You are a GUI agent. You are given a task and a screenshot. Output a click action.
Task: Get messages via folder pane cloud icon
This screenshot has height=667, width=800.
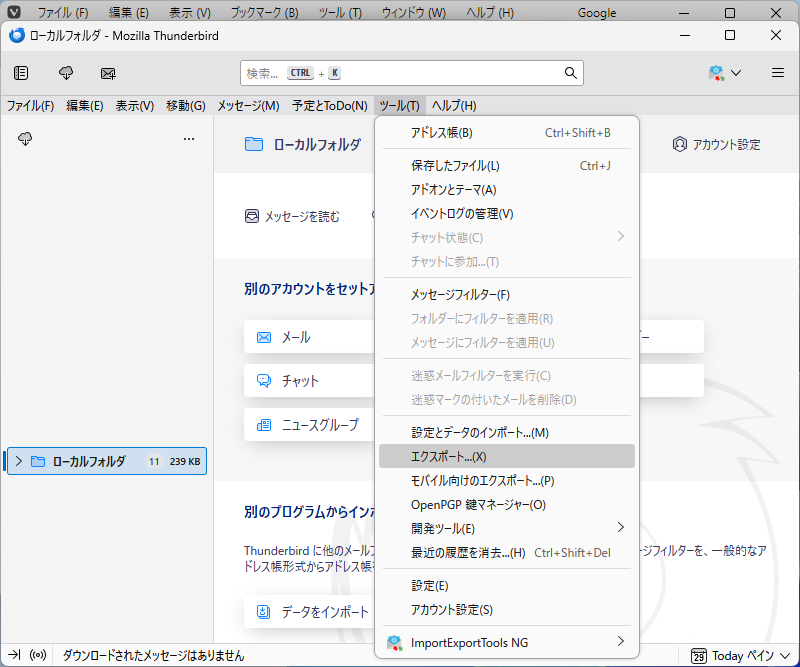(25, 138)
